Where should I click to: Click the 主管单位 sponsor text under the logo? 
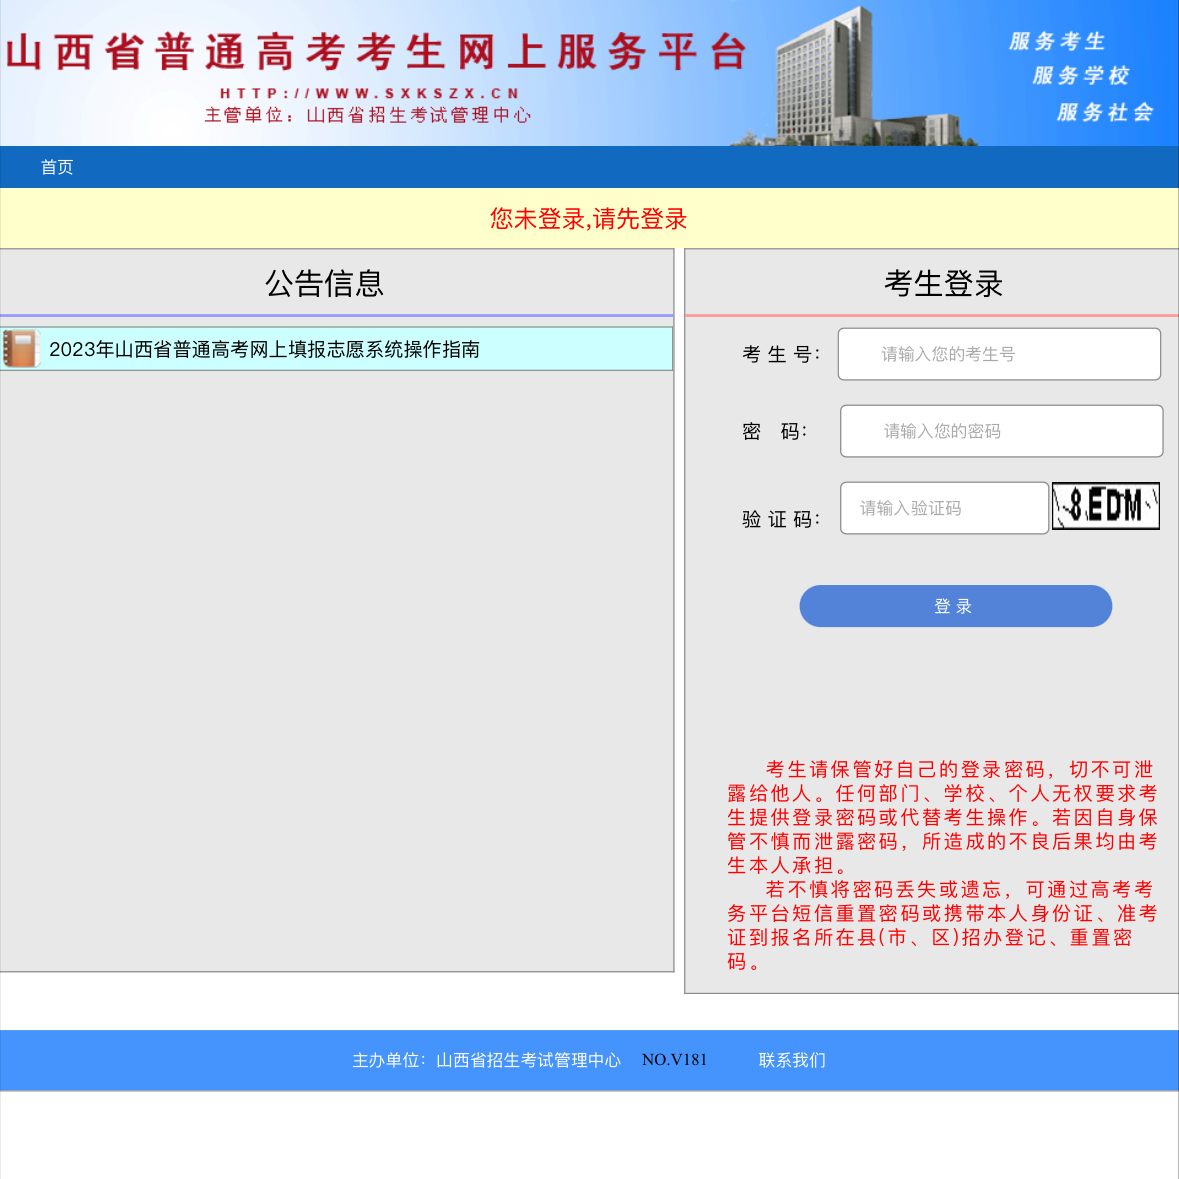(368, 114)
